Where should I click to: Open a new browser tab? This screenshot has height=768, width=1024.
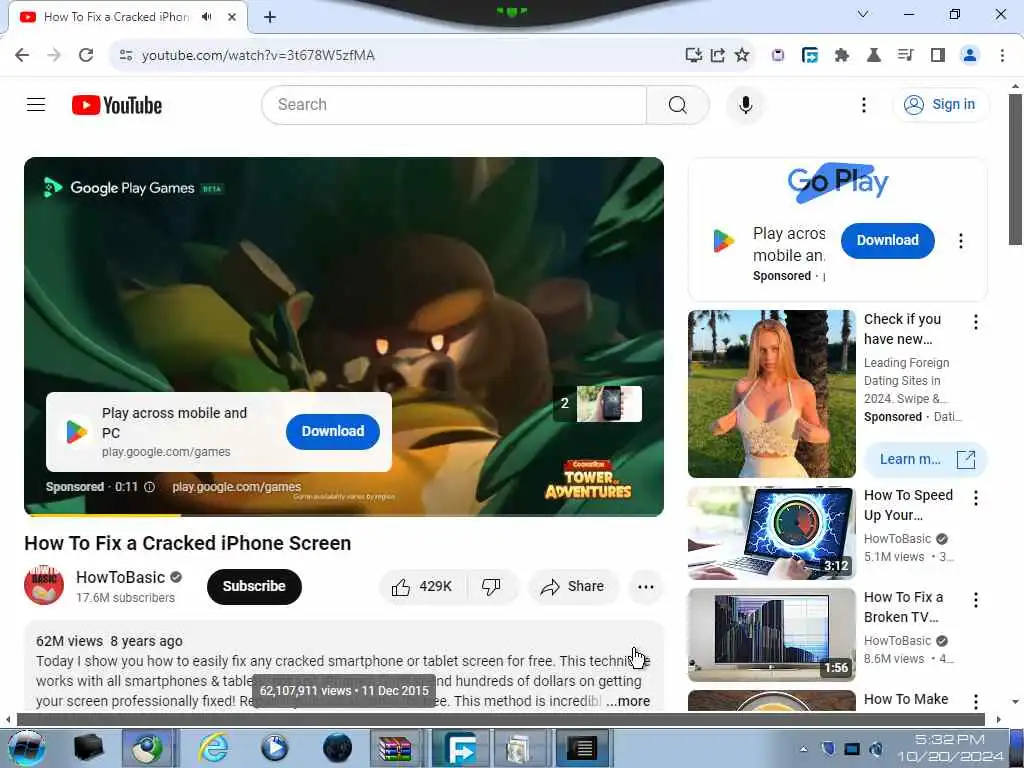(270, 17)
